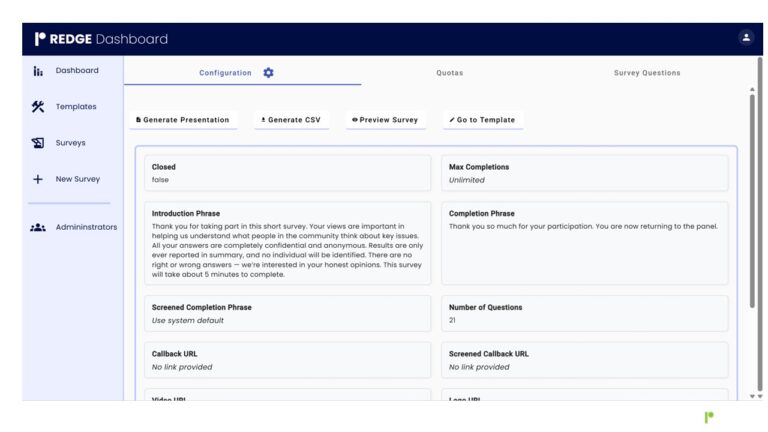Open the user account avatar icon

[x=745, y=38]
